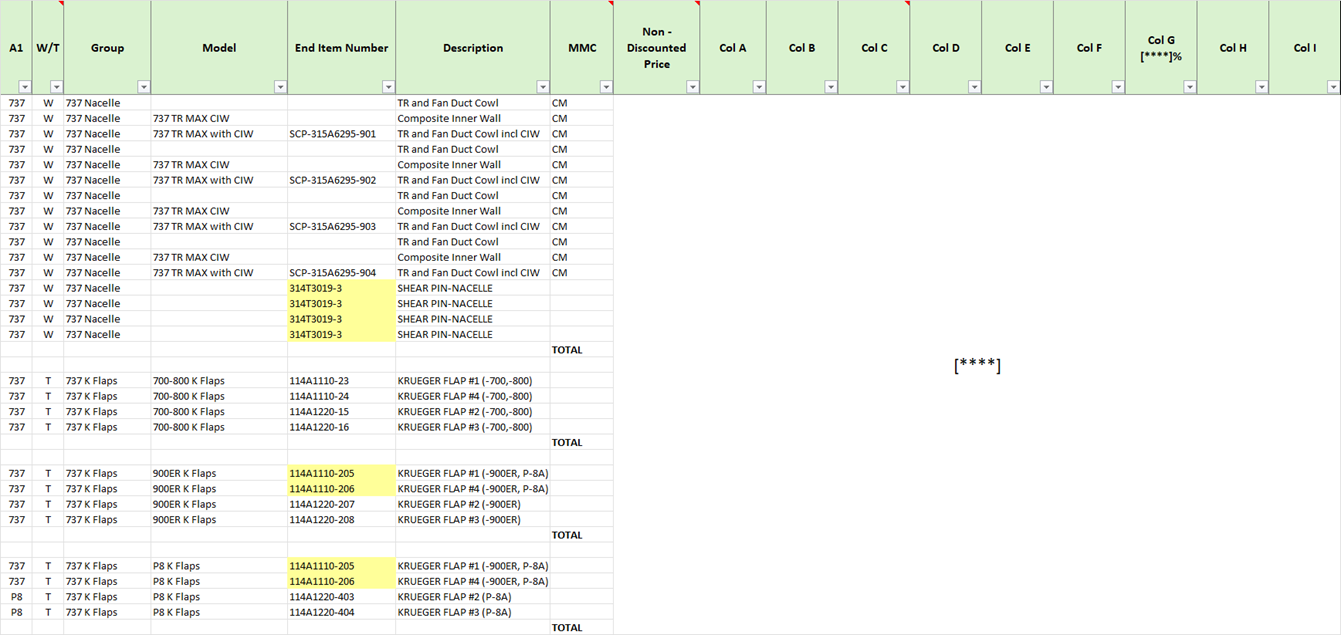Image resolution: width=1341 pixels, height=635 pixels.
Task: Select the Col D header cell
Action: pos(945,47)
